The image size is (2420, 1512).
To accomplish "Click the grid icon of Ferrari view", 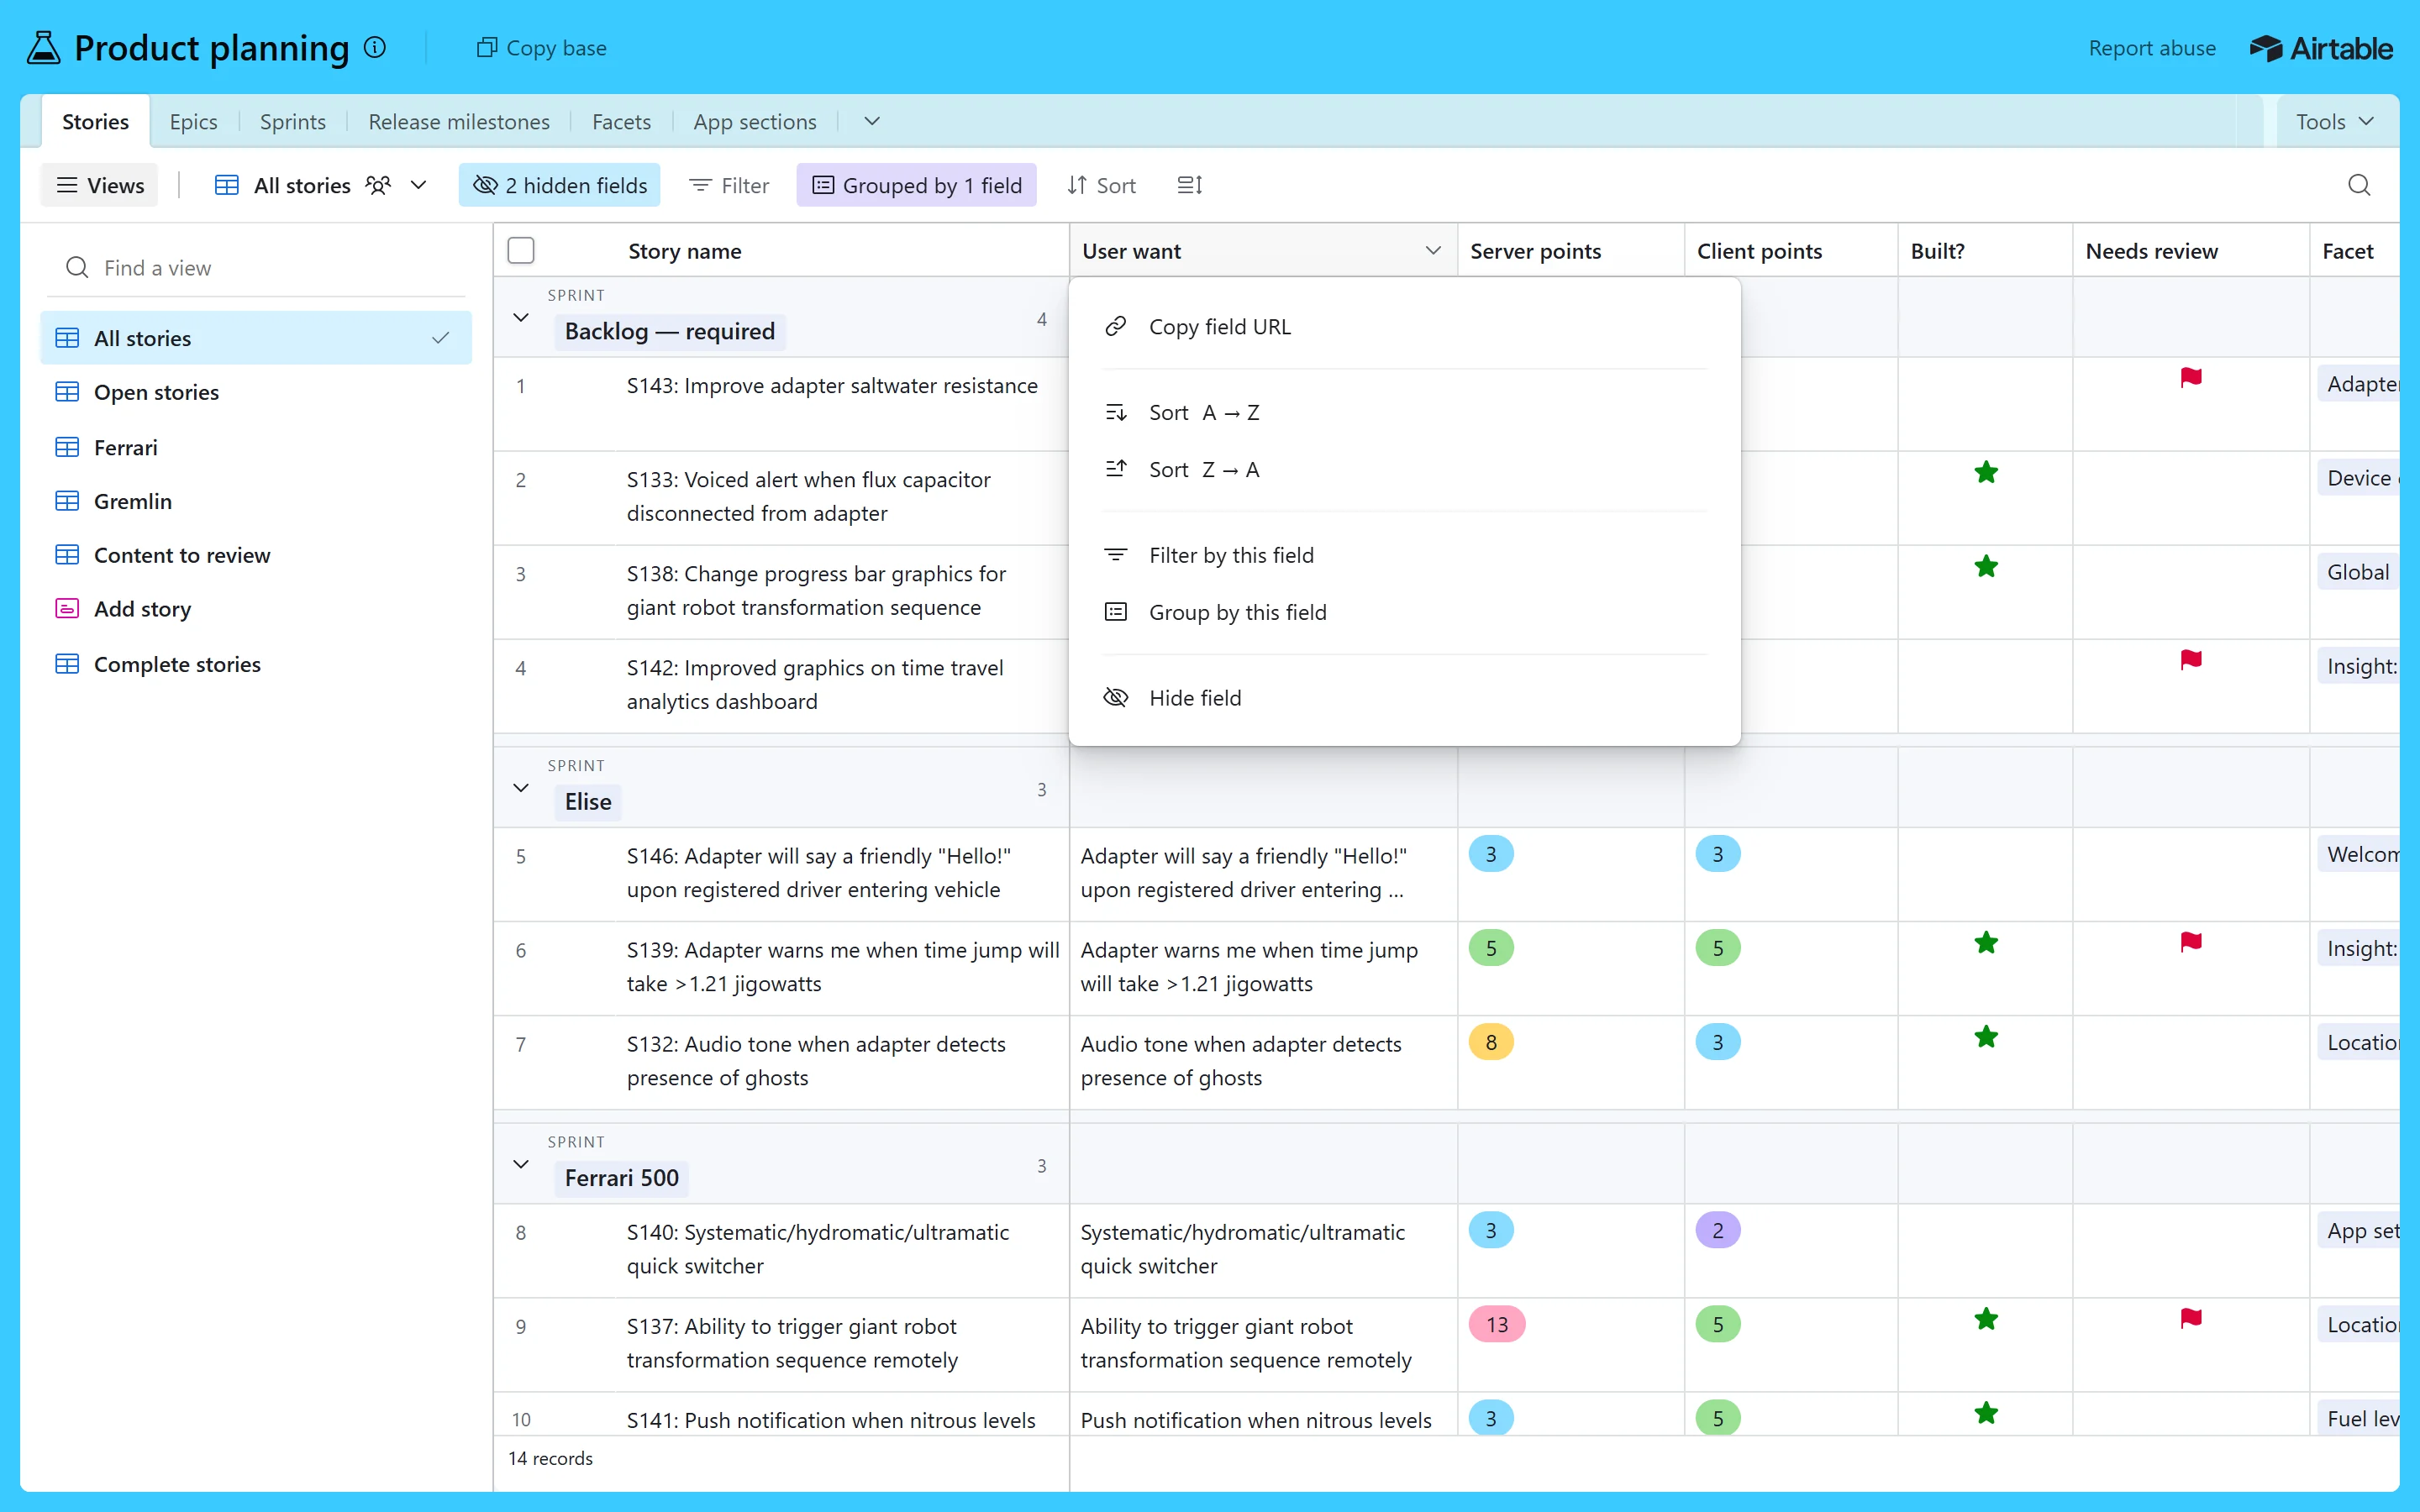I will point(67,447).
